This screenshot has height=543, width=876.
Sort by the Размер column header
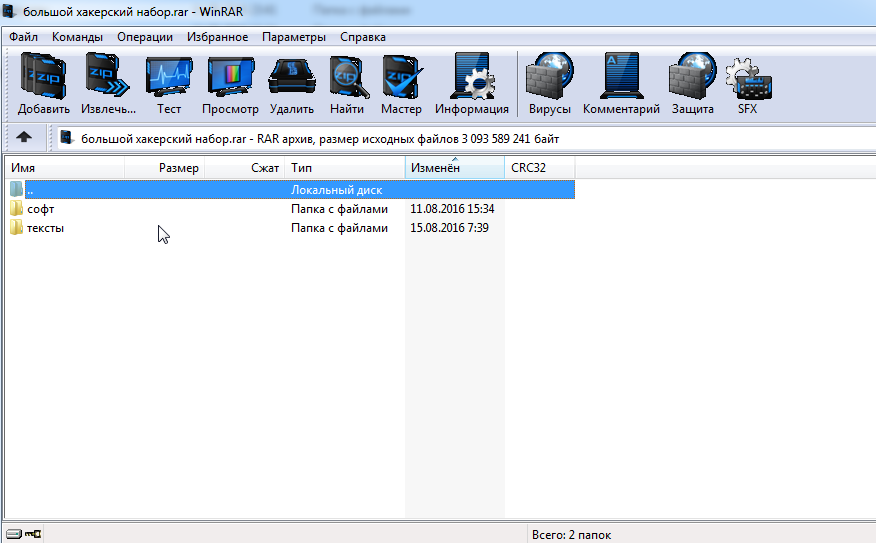(165, 168)
